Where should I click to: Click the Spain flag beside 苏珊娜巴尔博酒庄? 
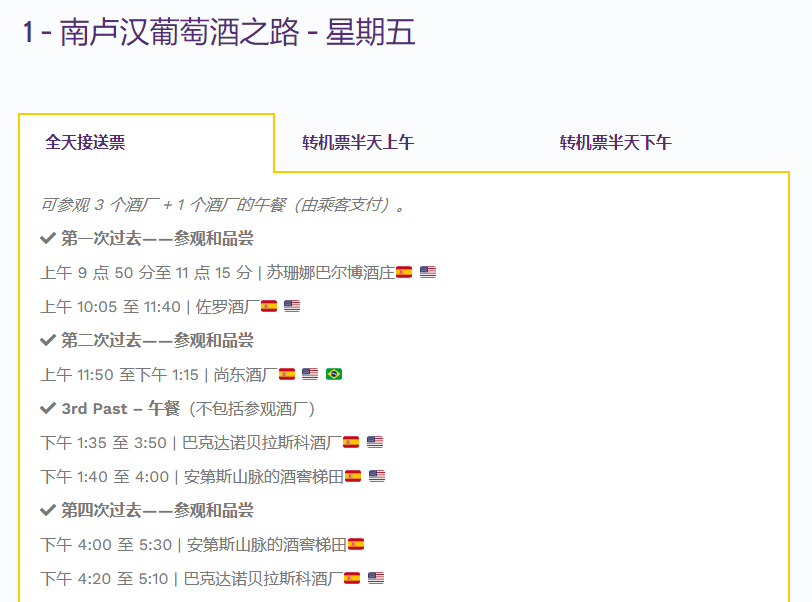(x=404, y=272)
